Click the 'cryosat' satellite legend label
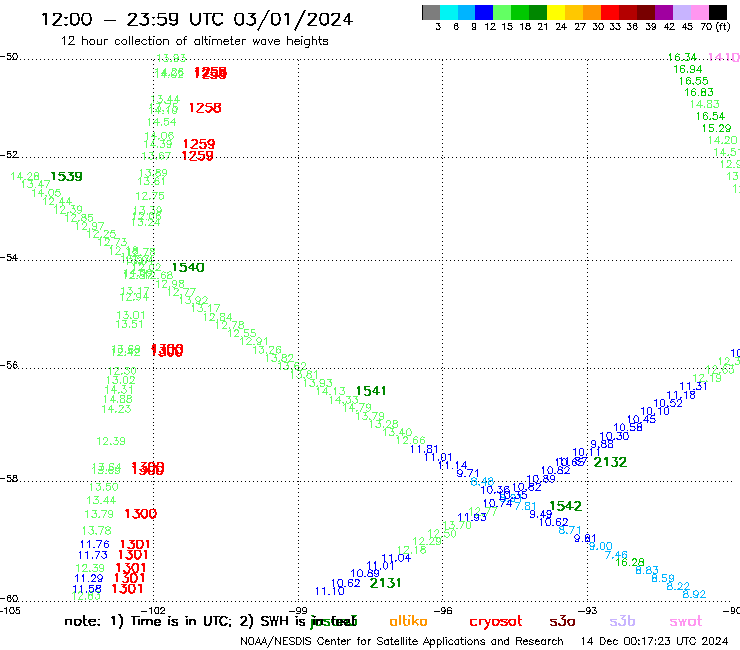The height and width of the screenshot is (650, 740). 496,622
